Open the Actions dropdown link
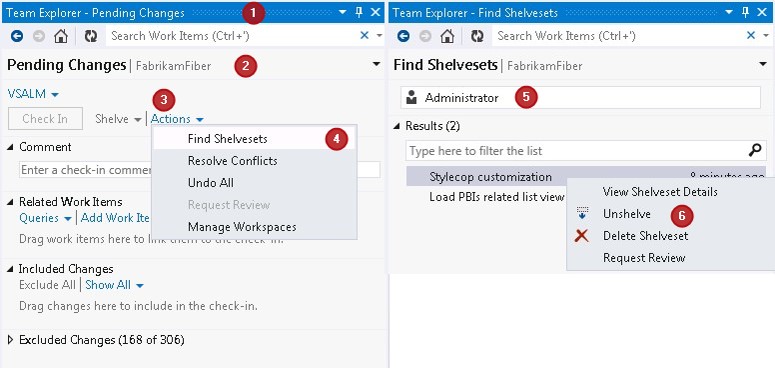The image size is (775, 370). pyautogui.click(x=177, y=119)
